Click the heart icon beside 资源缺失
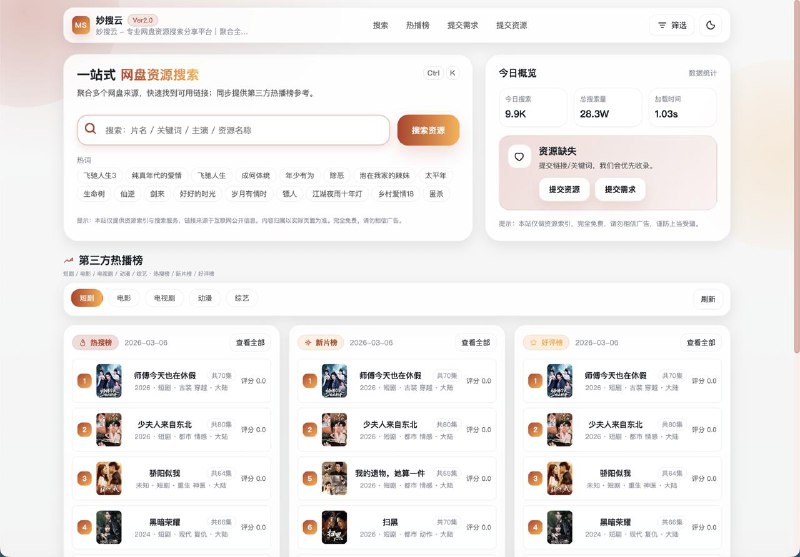This screenshot has height=557, width=800. click(518, 156)
